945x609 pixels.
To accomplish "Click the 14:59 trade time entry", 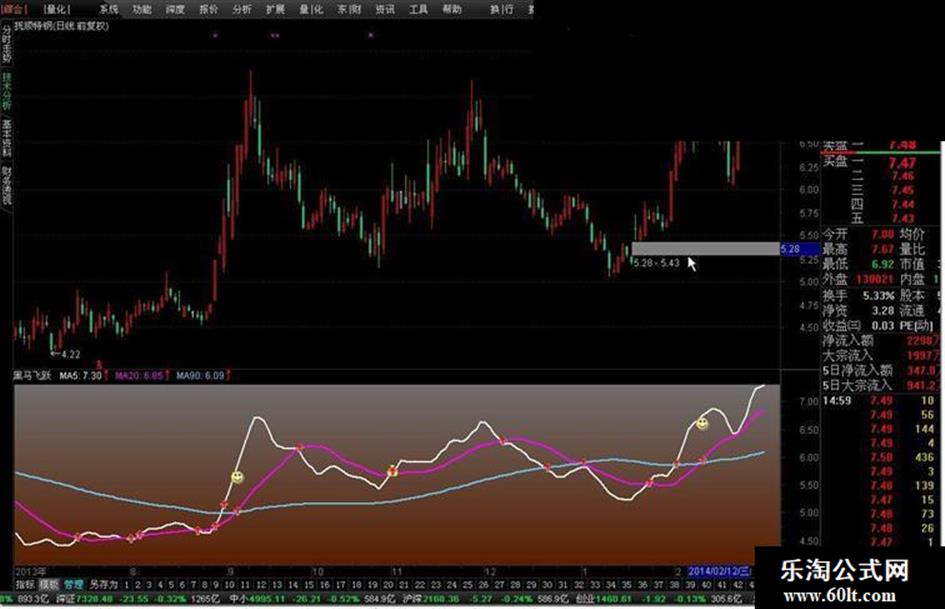I will click(837, 400).
